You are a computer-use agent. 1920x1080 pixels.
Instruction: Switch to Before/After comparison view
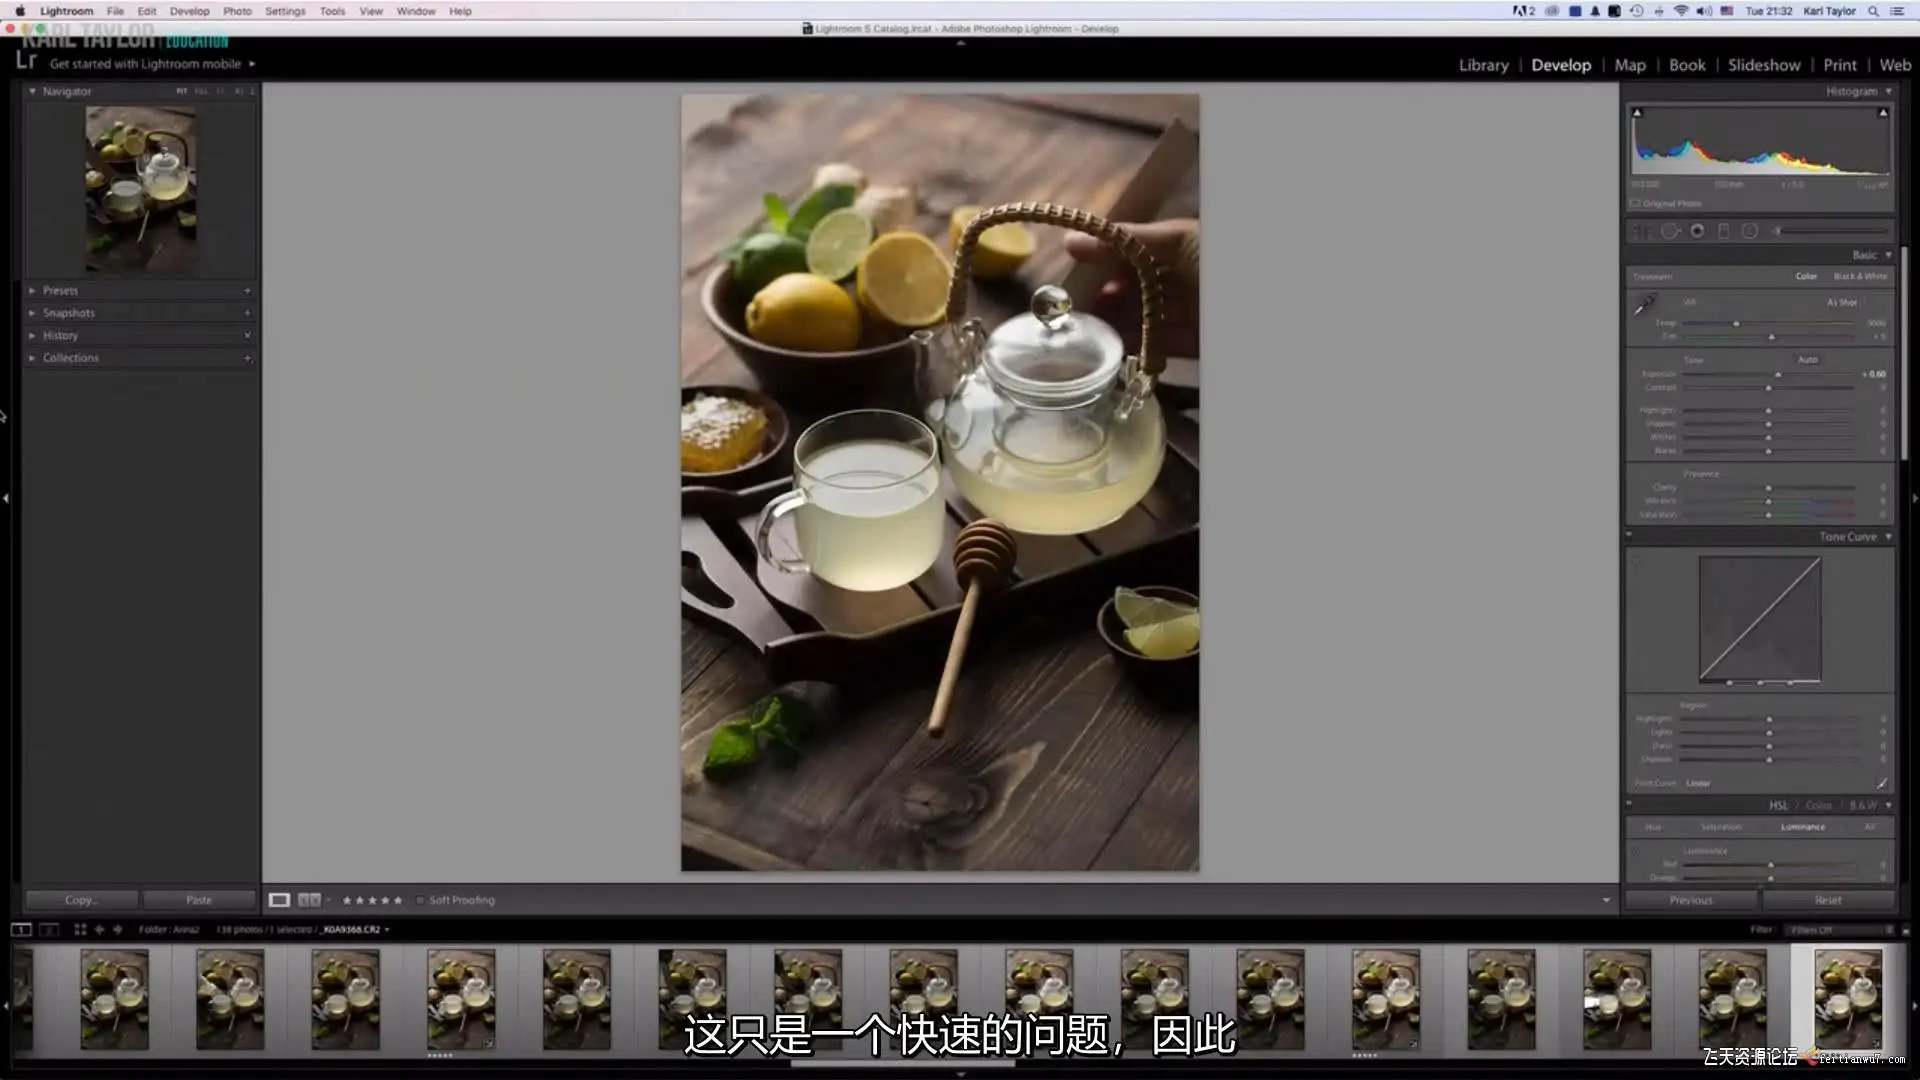tap(309, 900)
